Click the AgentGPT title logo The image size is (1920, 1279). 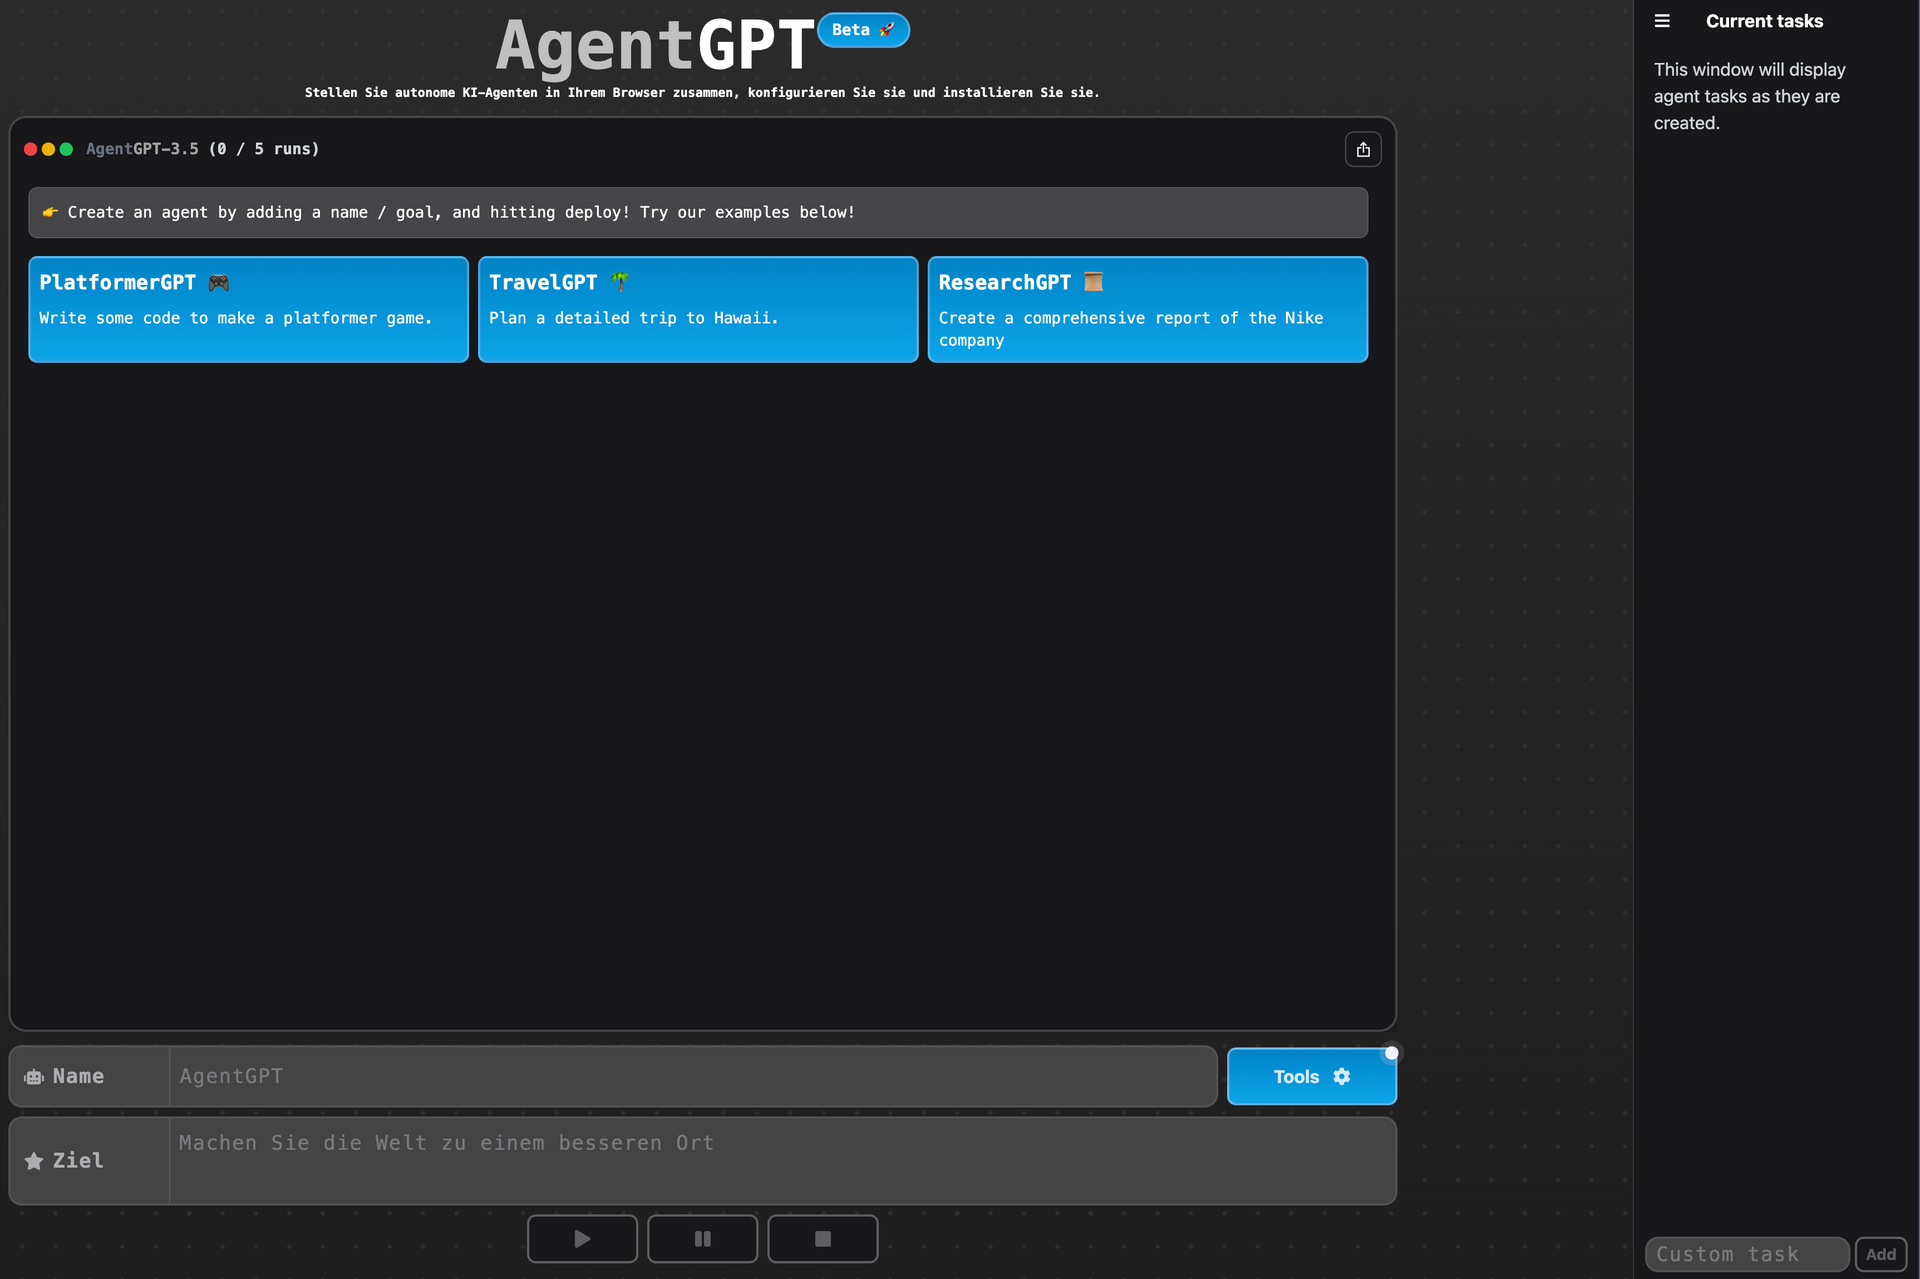coord(655,46)
